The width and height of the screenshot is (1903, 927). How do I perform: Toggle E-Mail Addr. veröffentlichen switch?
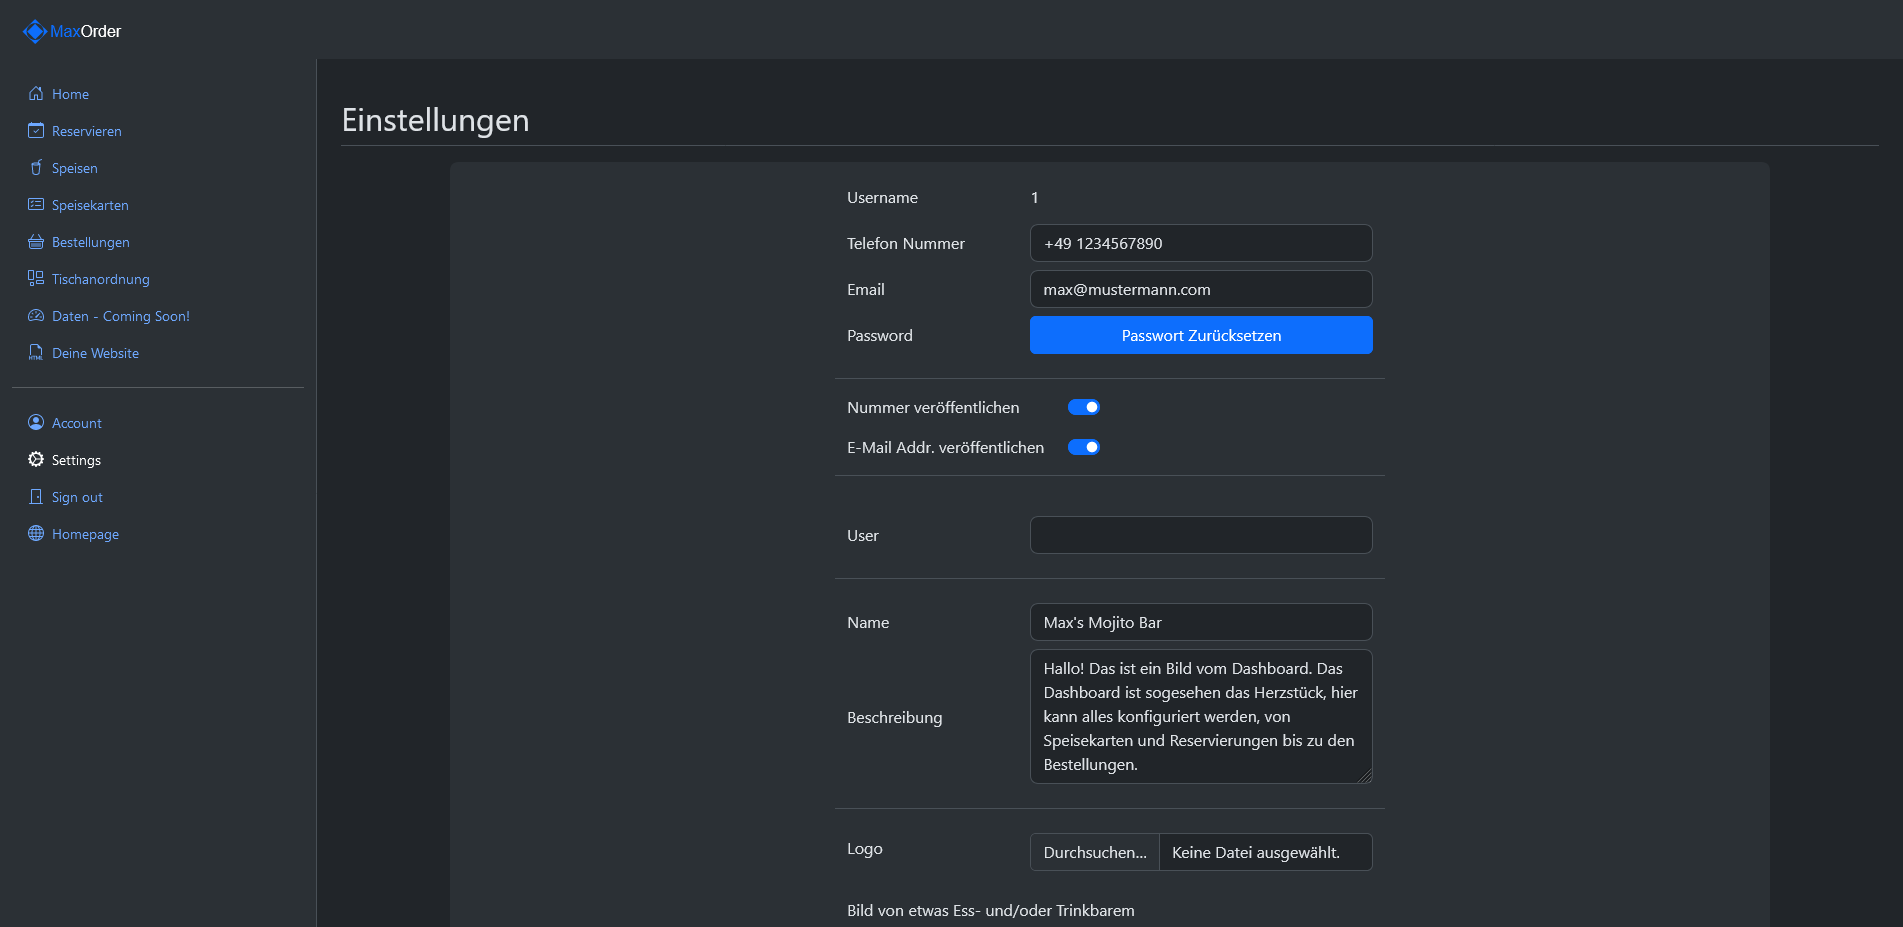point(1083,448)
